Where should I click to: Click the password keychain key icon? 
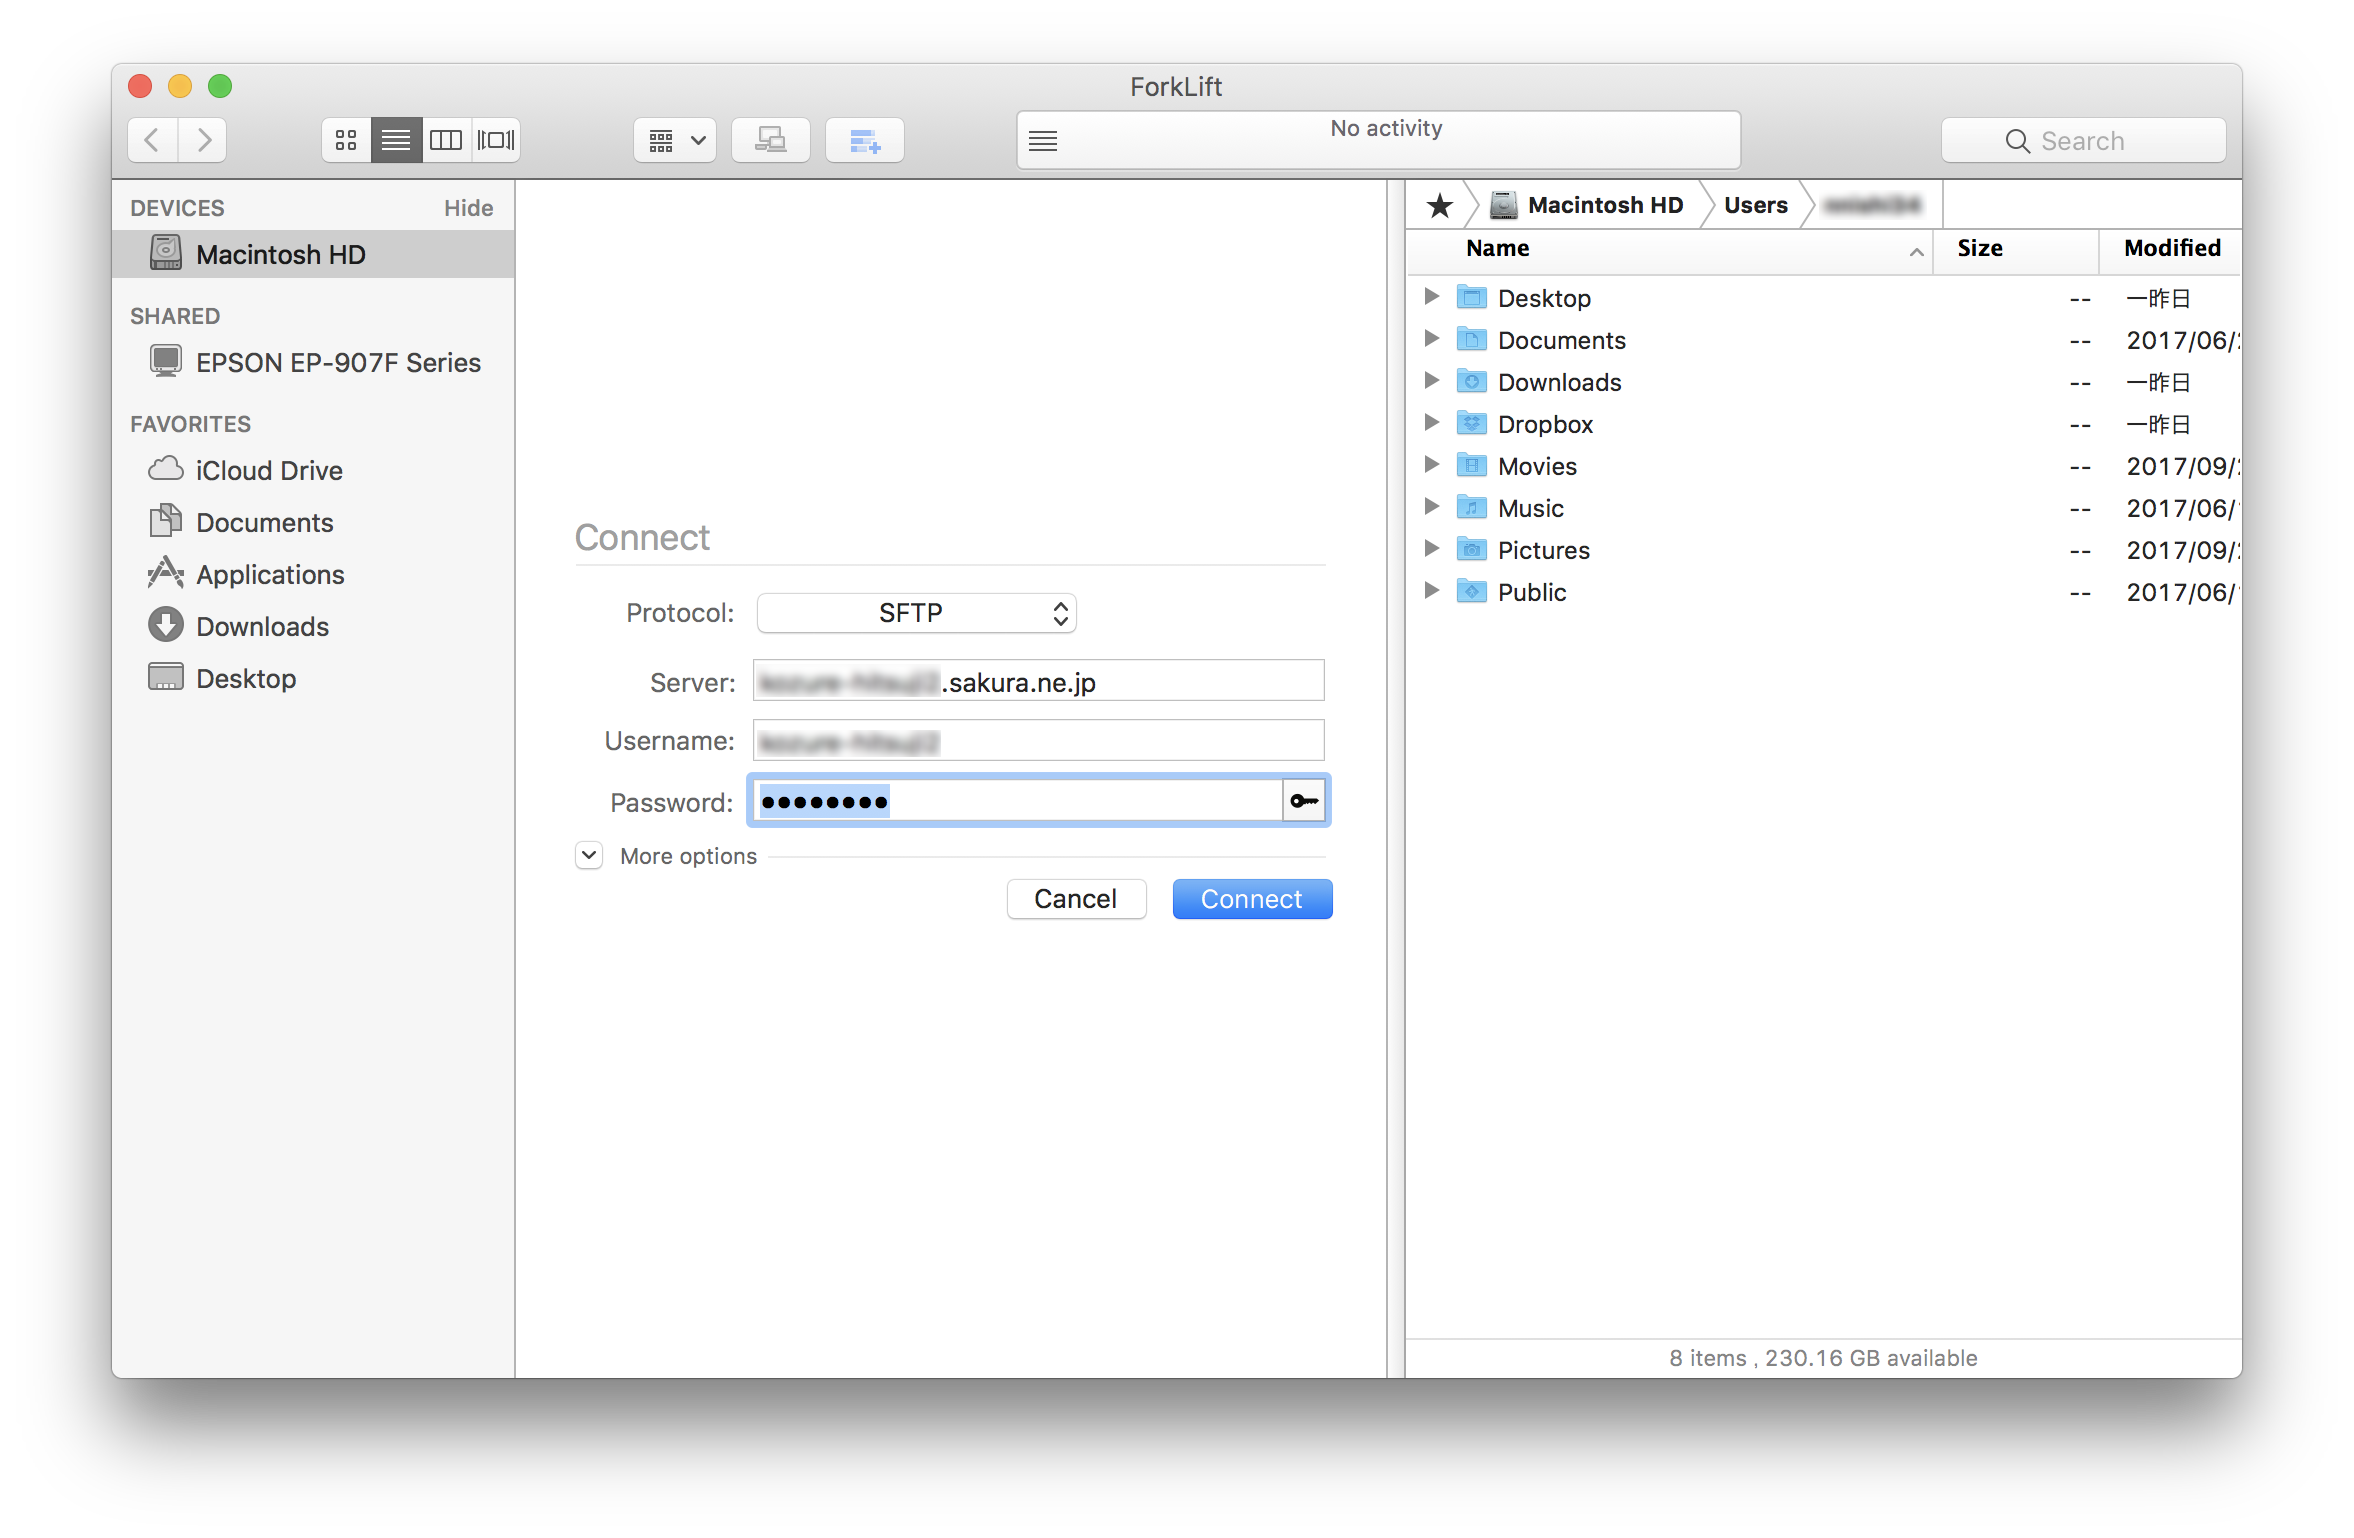(x=1304, y=801)
